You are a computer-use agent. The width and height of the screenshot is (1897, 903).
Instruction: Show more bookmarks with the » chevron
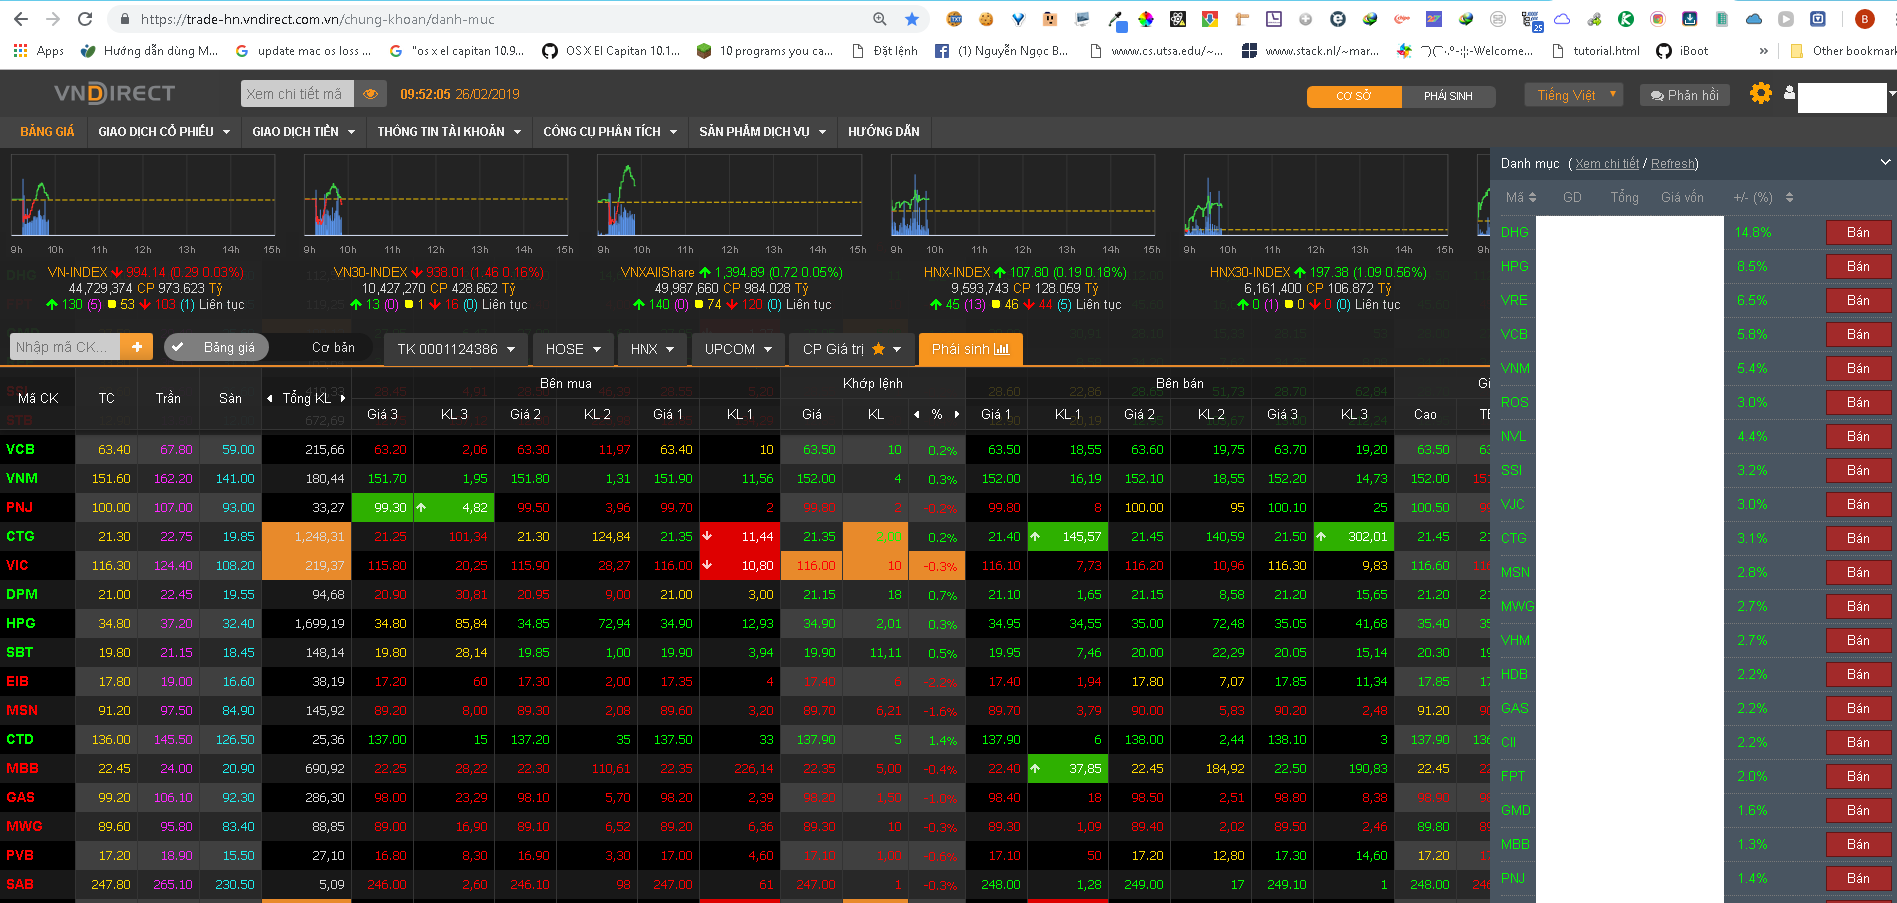[x=1763, y=51]
